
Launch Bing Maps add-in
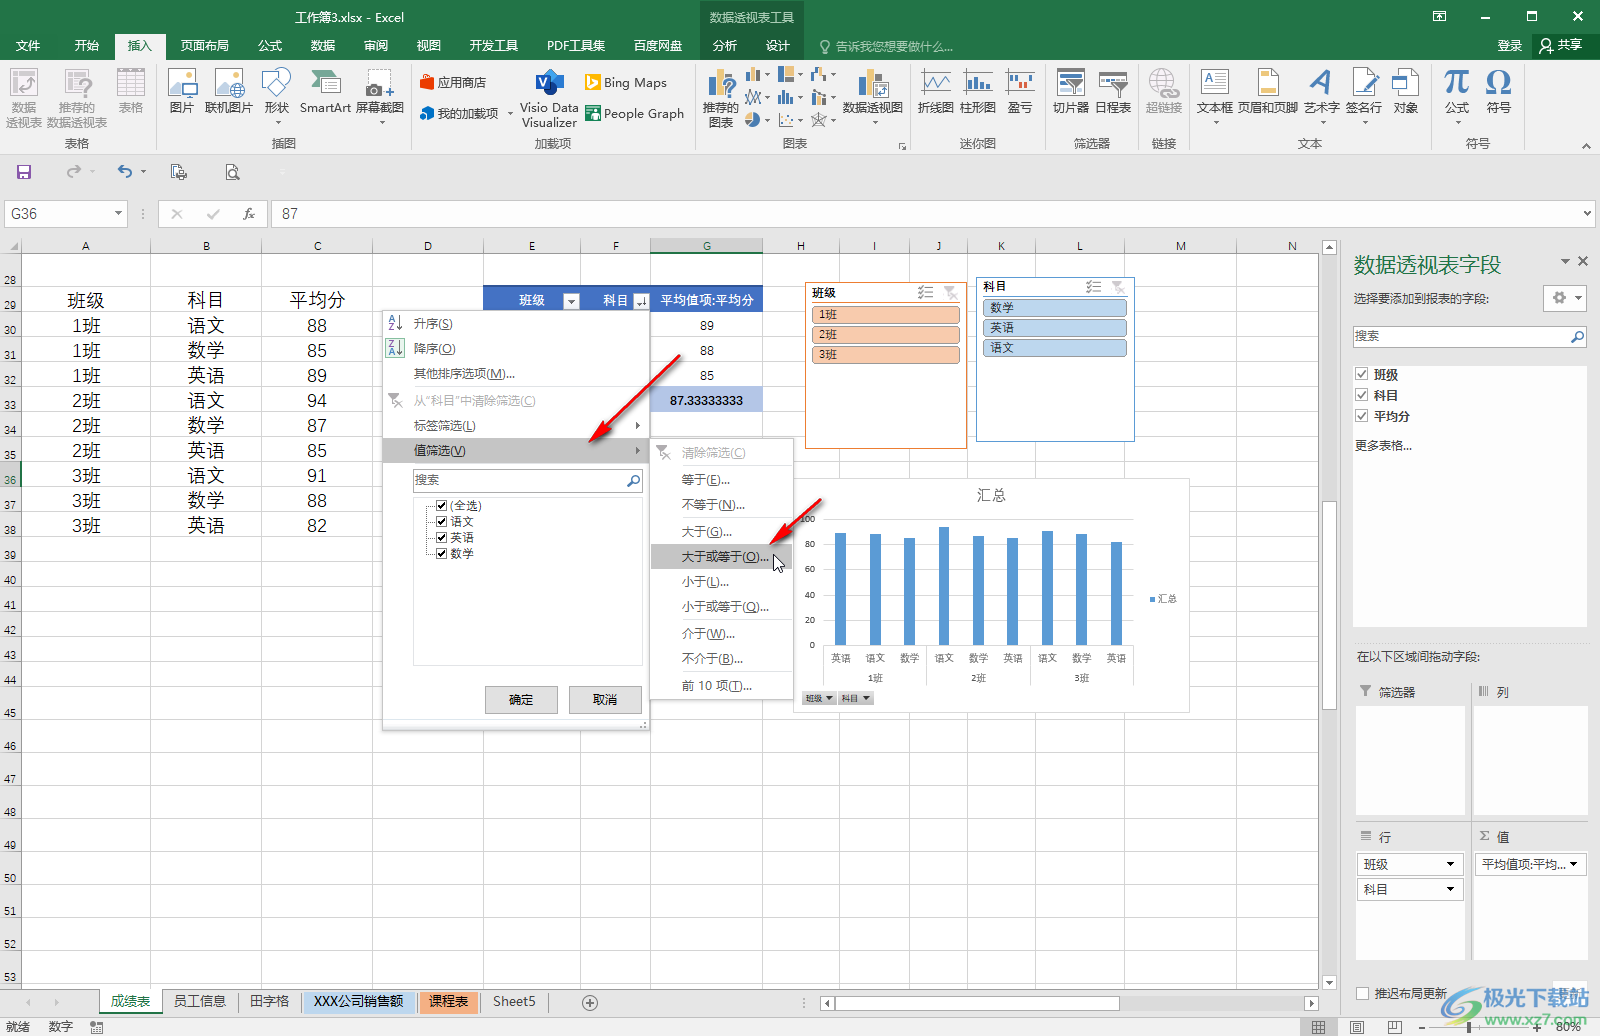[626, 82]
